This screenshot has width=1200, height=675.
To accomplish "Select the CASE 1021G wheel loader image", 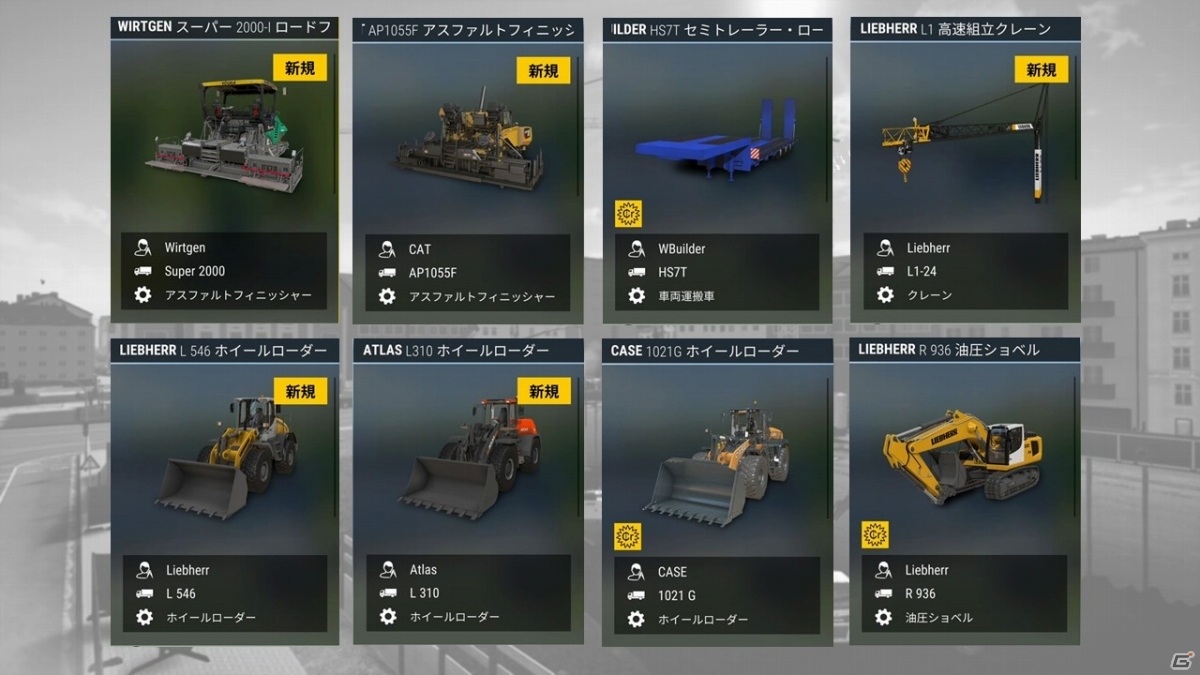I will point(716,465).
